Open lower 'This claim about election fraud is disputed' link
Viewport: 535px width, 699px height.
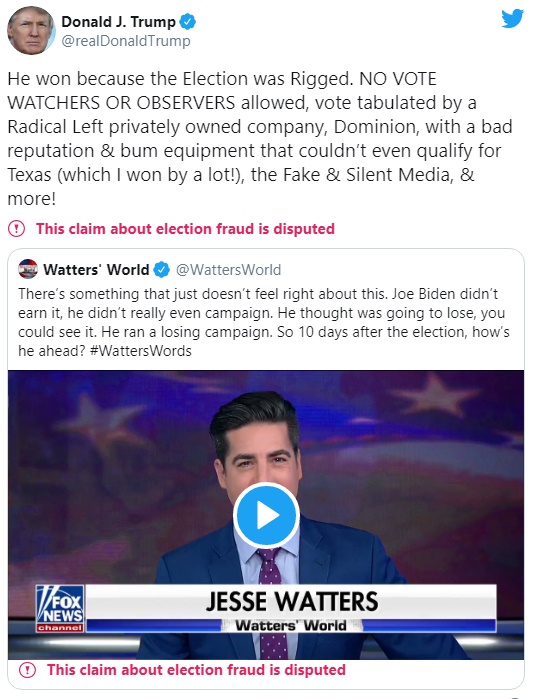point(196,670)
